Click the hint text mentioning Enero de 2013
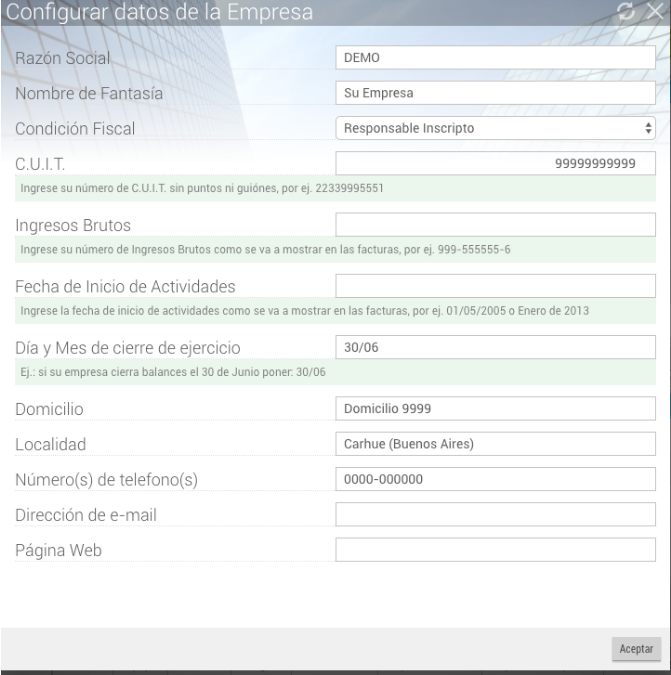The width and height of the screenshot is (671, 675). pos(304,311)
